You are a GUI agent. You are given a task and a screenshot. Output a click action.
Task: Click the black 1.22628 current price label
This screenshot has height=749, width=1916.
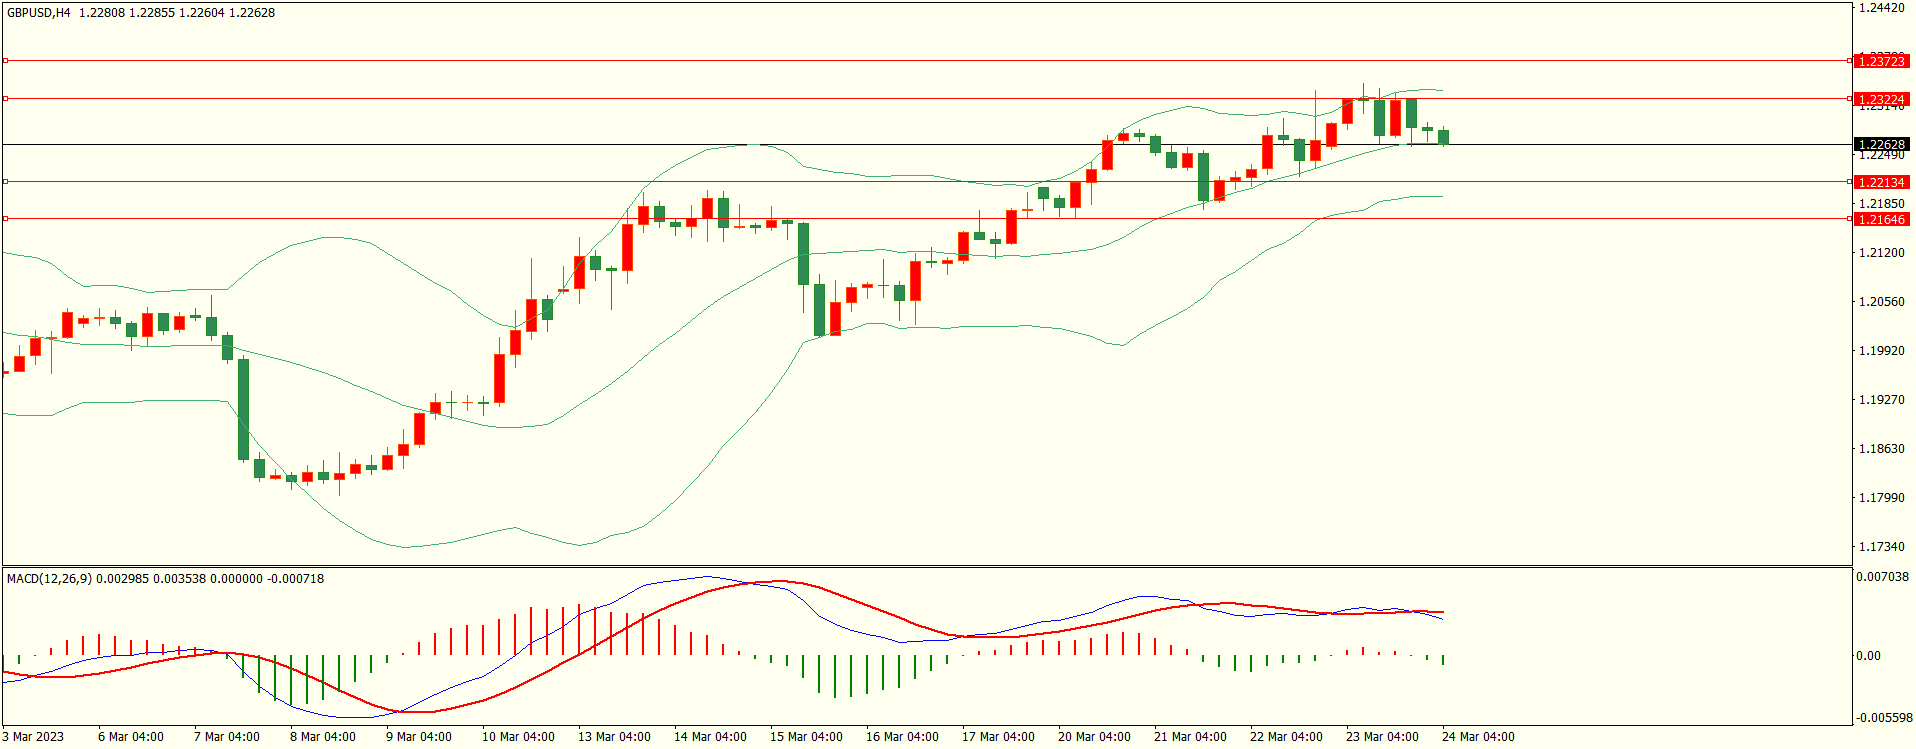click(x=1881, y=144)
